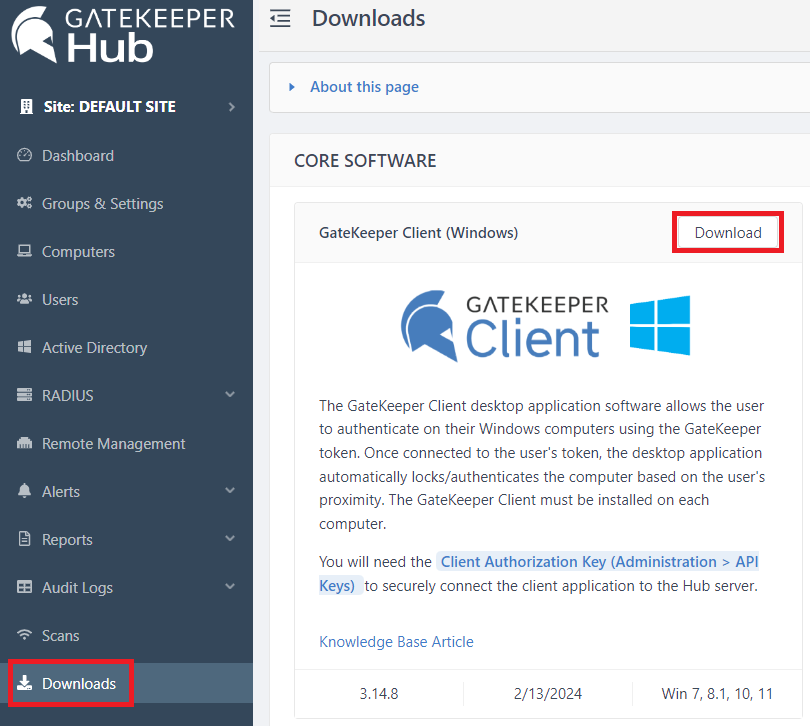Image resolution: width=810 pixels, height=726 pixels.
Task: Open Downloads via the download icon
Action: click(23, 683)
